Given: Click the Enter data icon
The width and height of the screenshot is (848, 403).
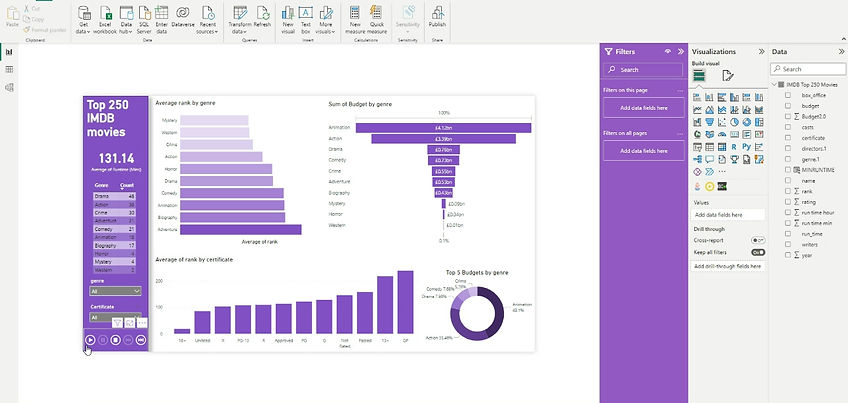Looking at the screenshot, I should (161, 12).
